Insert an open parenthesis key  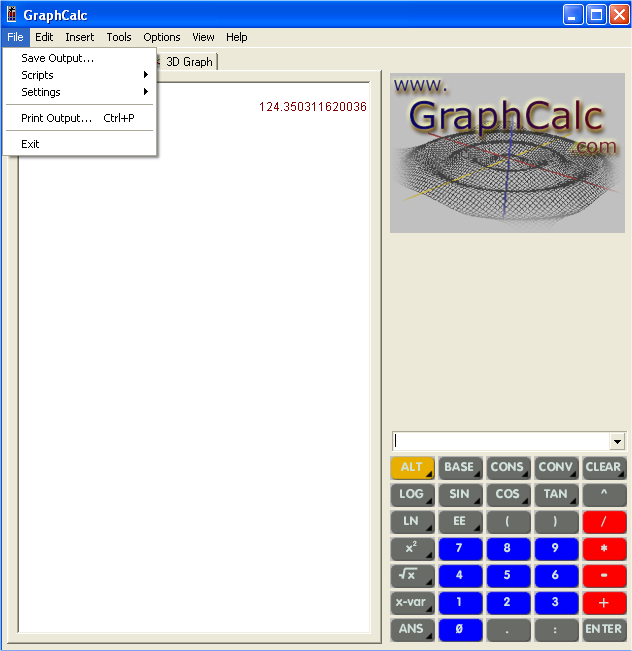pos(508,522)
